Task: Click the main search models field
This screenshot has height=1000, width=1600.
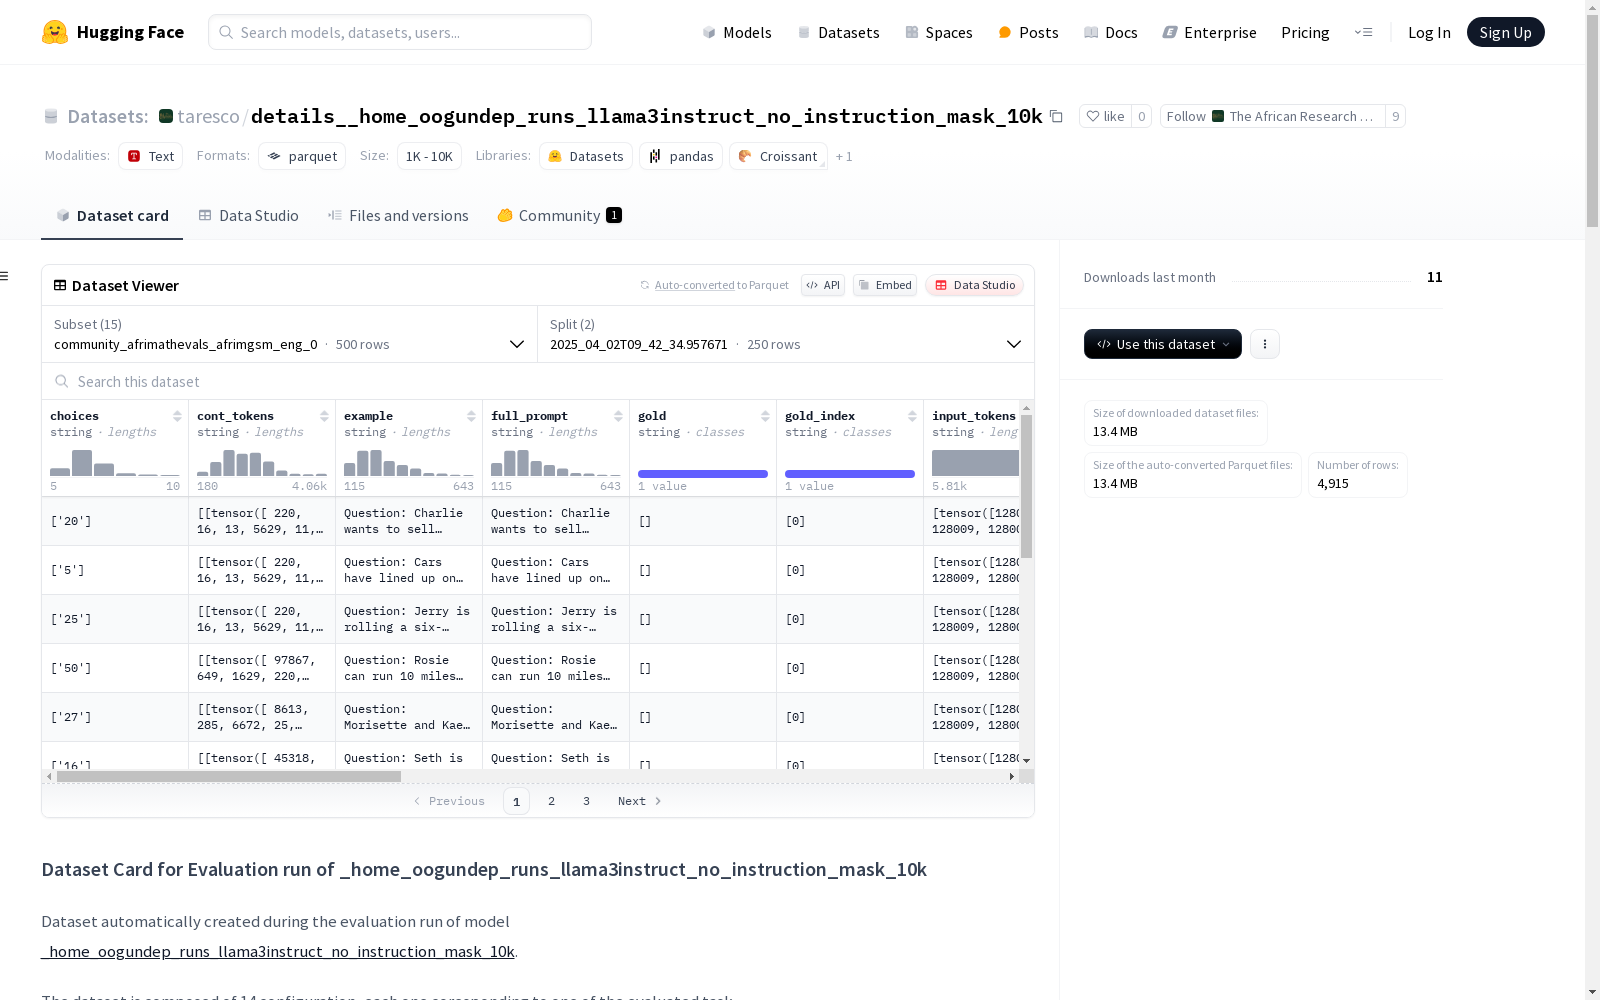Action: coord(400,32)
